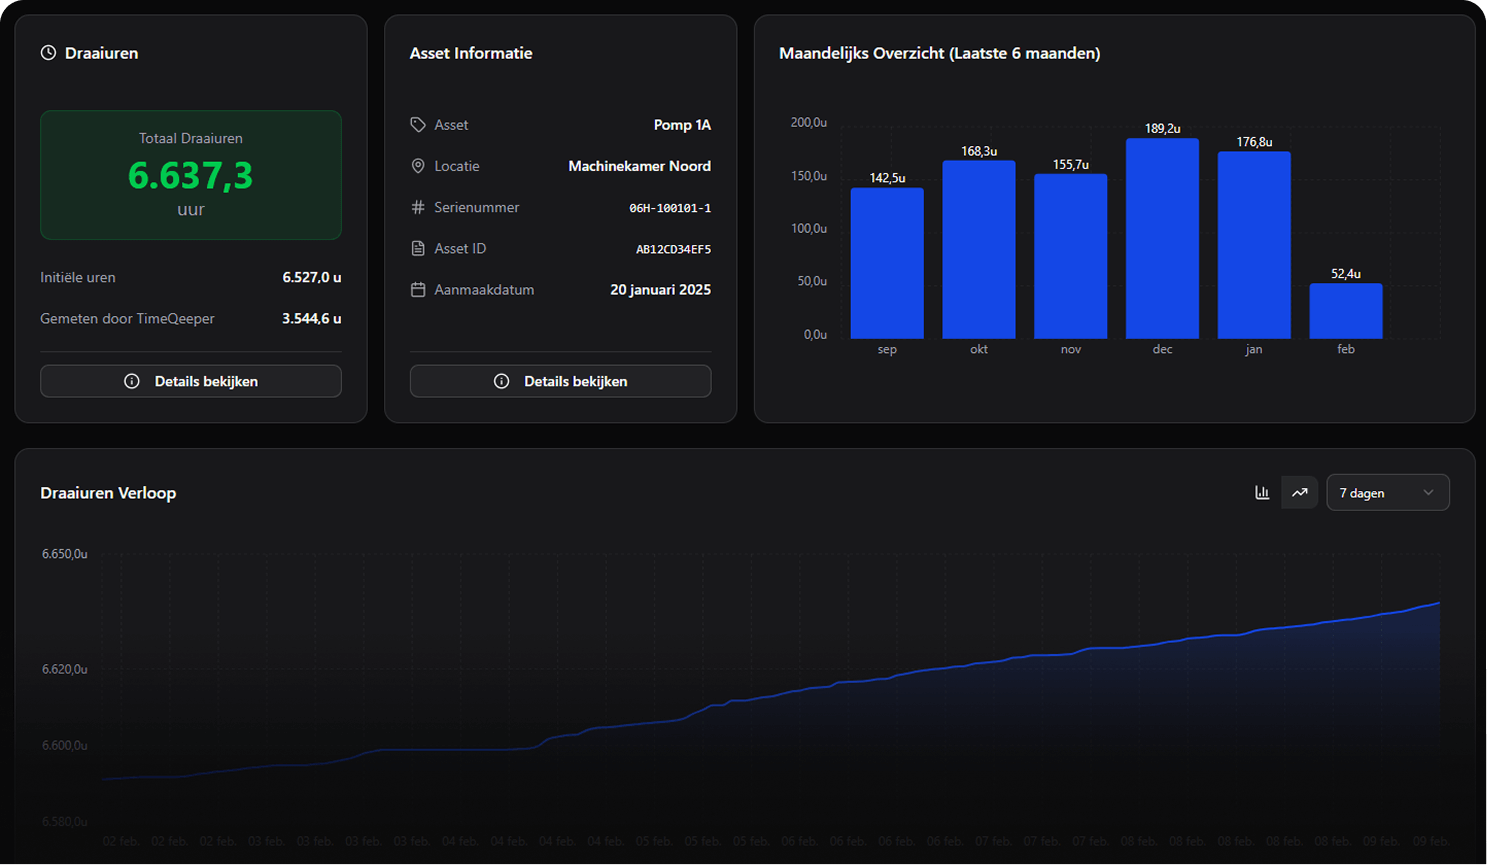Click the chevron on the 7 dagen selector
Viewport: 1487px width, 865px height.
pos(1428,492)
